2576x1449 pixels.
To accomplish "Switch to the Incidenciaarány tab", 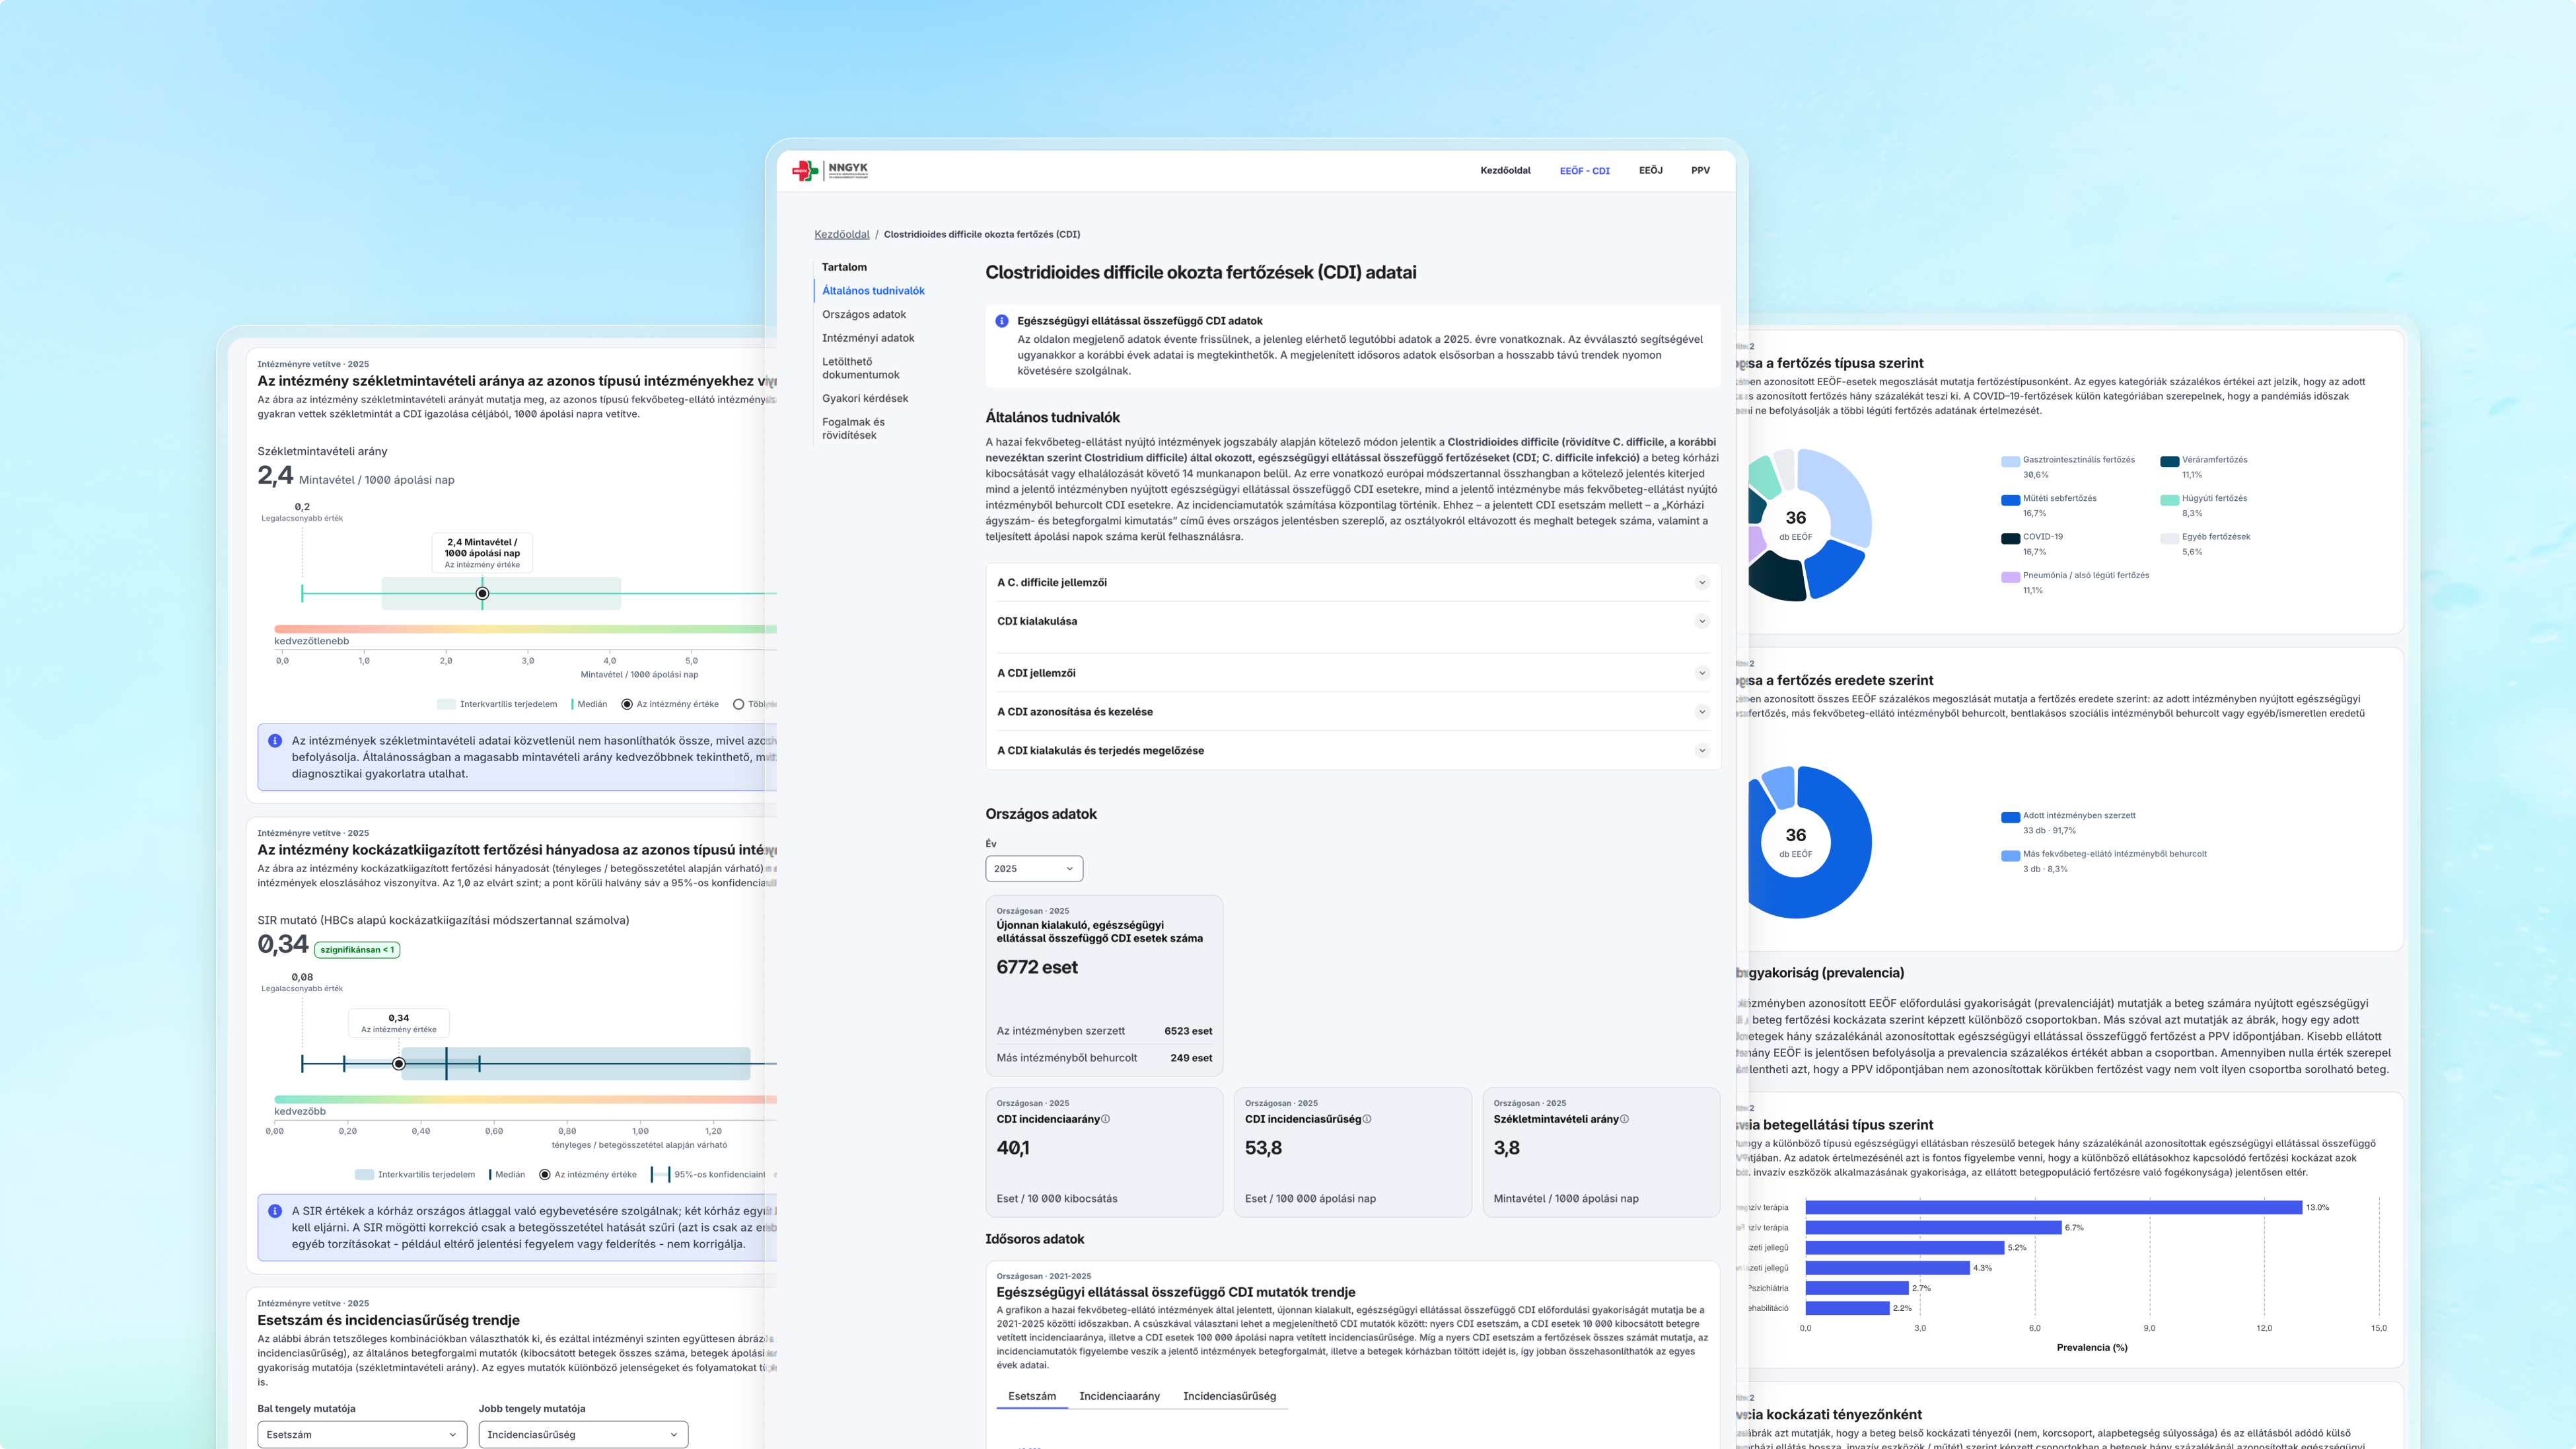I will [1119, 1396].
